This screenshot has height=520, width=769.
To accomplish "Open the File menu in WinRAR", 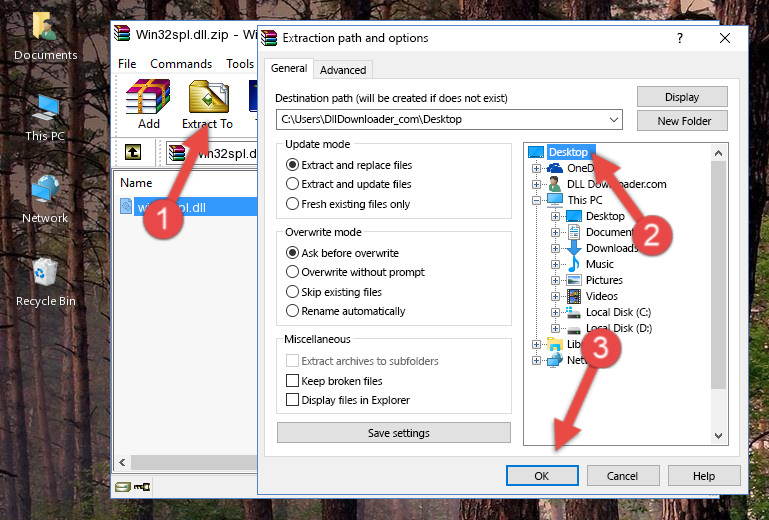I will [x=127, y=64].
